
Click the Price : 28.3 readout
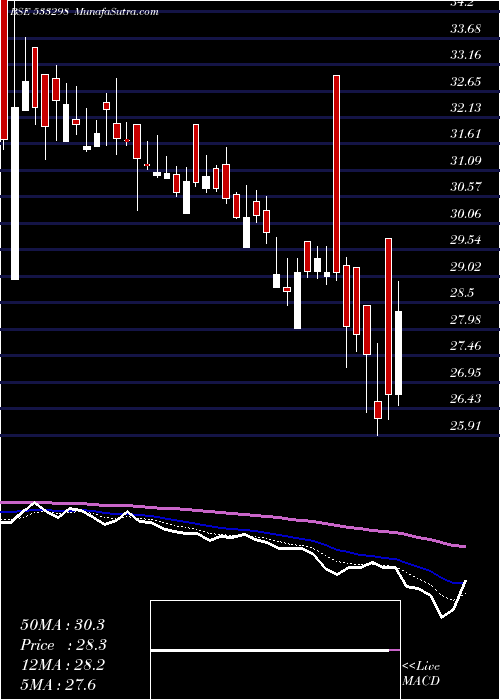click(x=64, y=645)
